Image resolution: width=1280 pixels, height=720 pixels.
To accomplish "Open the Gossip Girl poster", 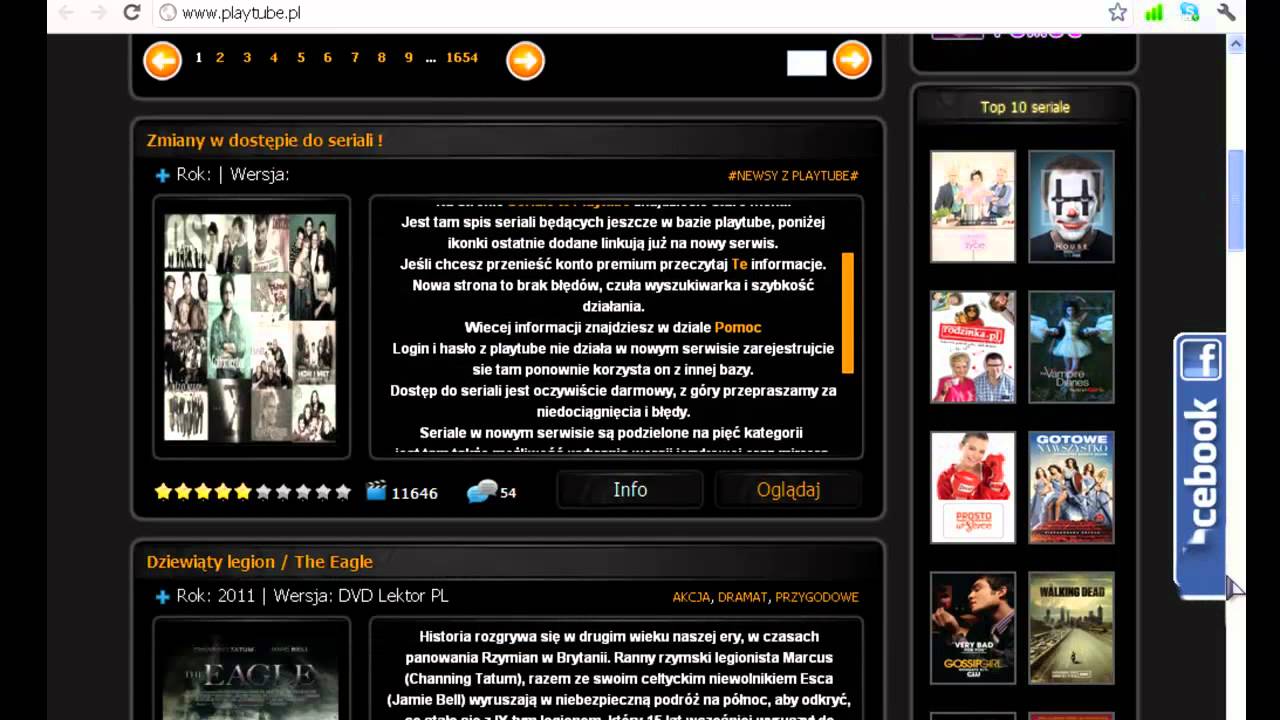I will (x=973, y=628).
